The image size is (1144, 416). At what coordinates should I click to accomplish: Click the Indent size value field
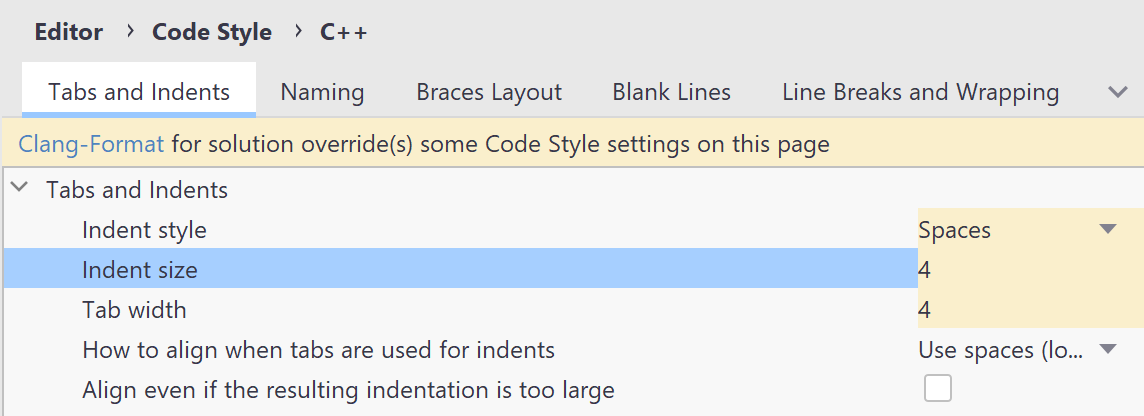point(1028,270)
